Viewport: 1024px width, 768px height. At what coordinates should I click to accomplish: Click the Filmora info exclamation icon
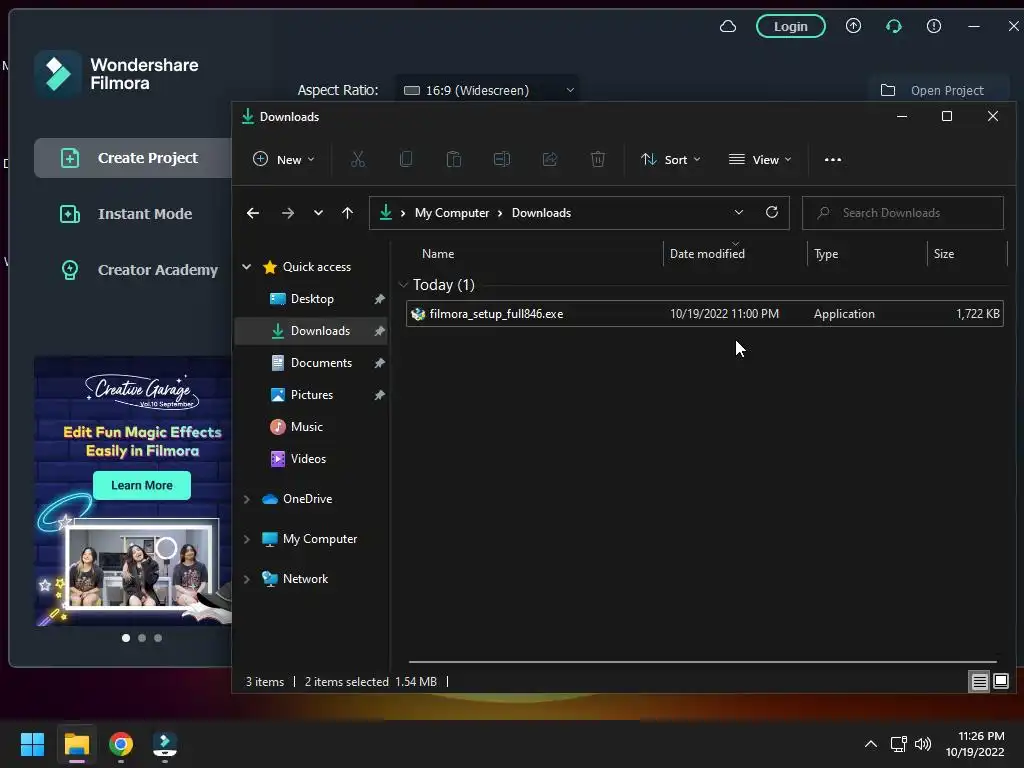click(934, 26)
